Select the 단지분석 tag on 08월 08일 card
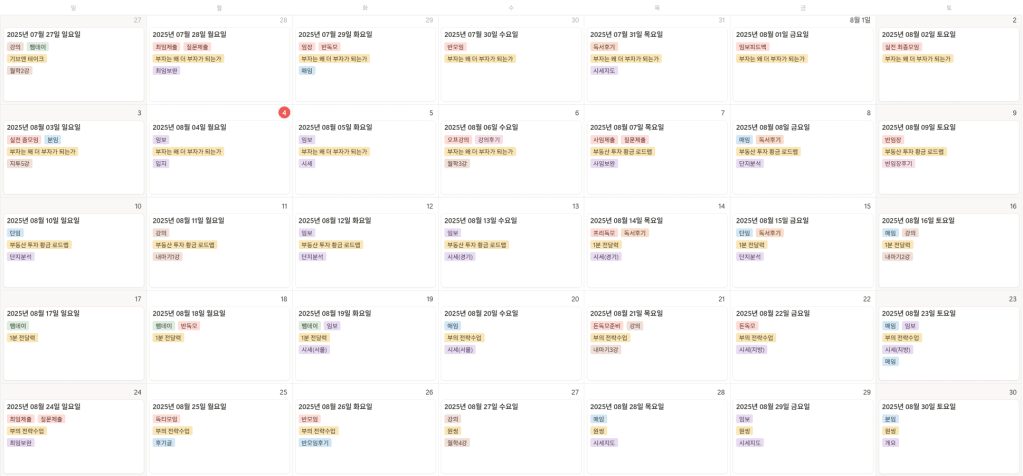The height and width of the screenshot is (476, 1023). coord(750,164)
